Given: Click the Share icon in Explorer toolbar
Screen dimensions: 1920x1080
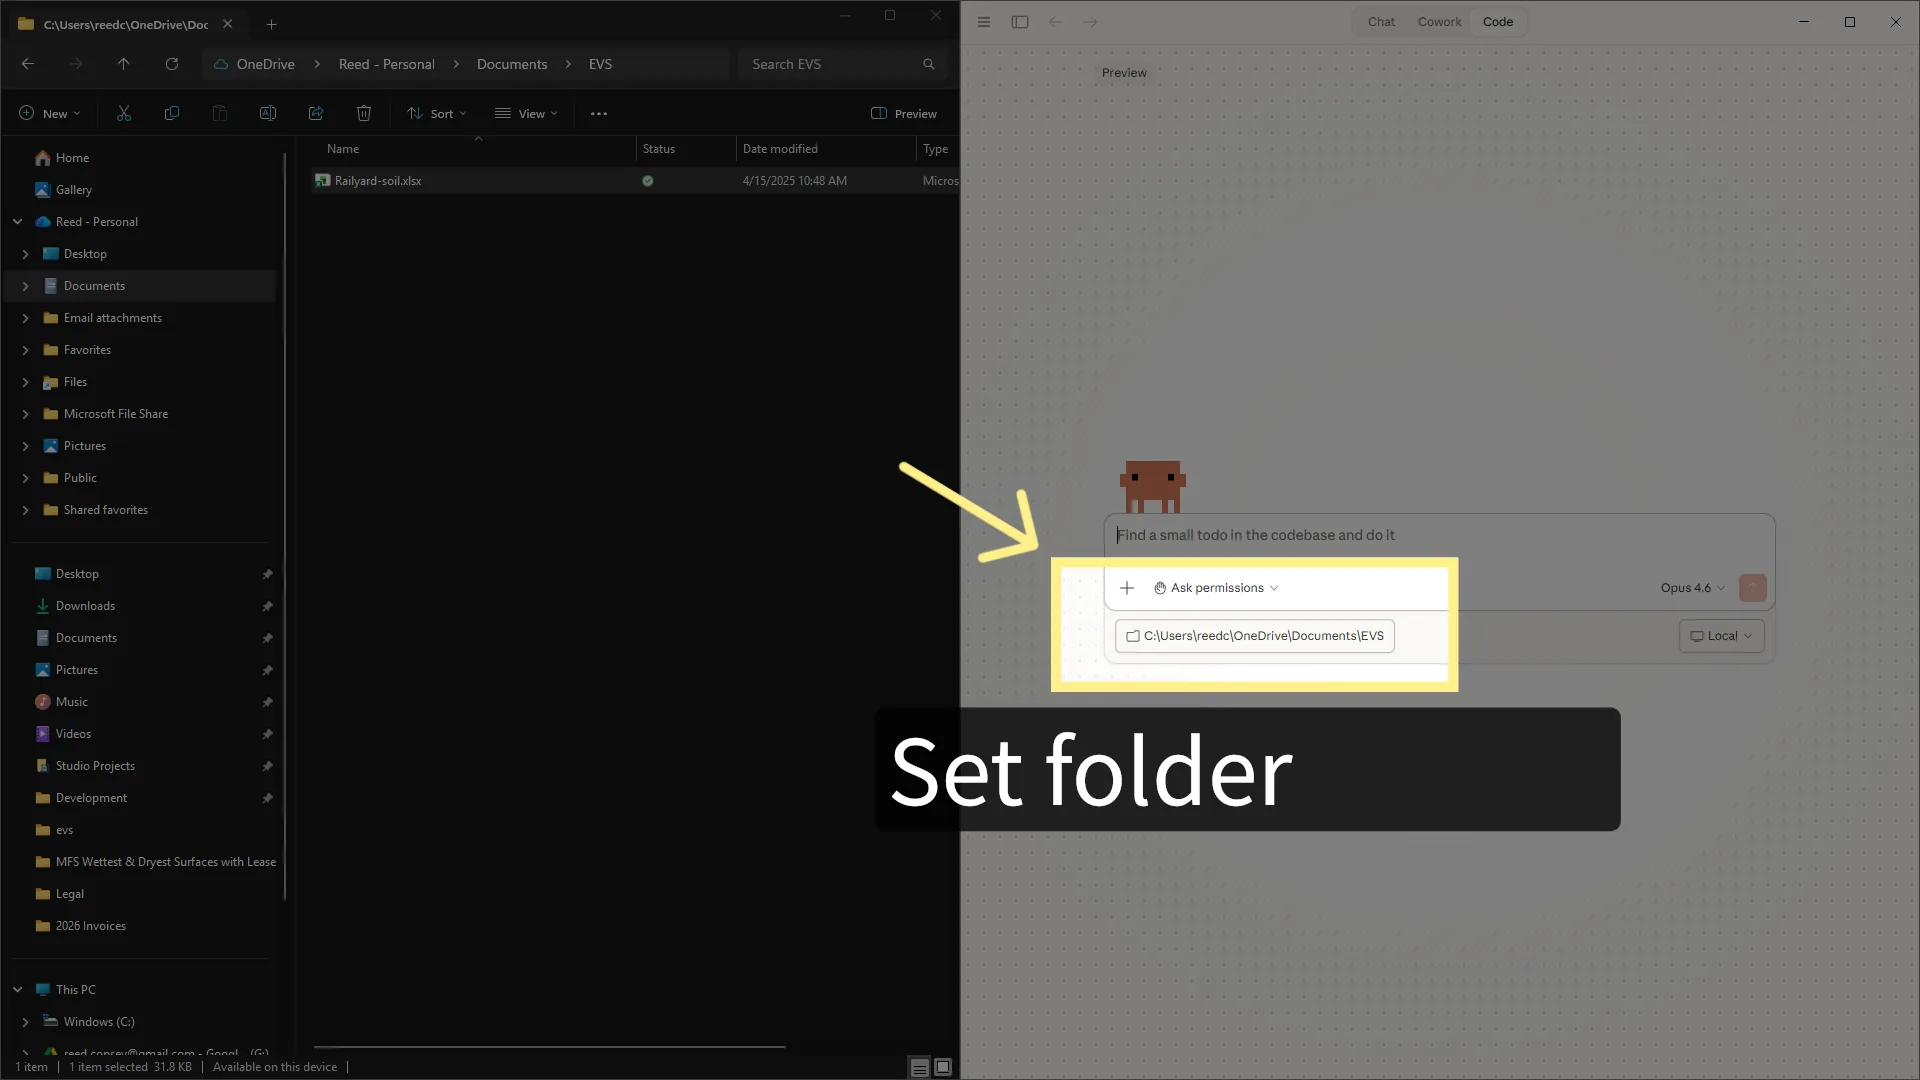Looking at the screenshot, I should (316, 114).
